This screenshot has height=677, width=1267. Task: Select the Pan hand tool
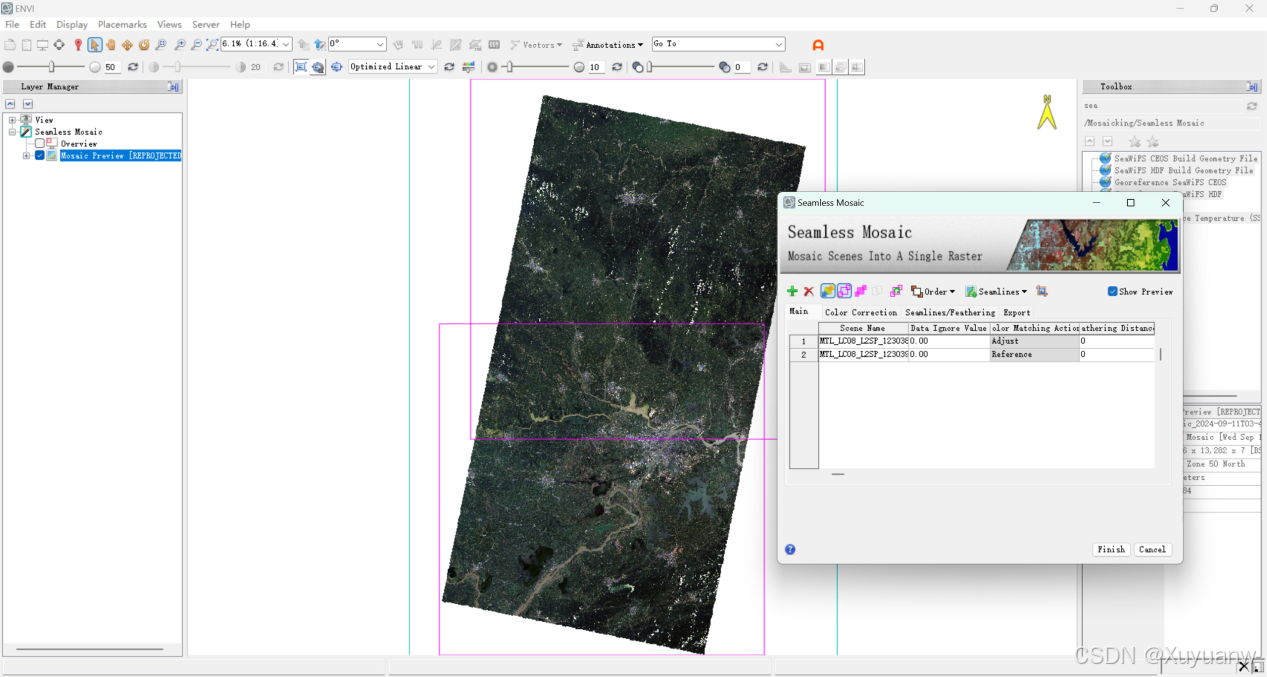[x=111, y=45]
